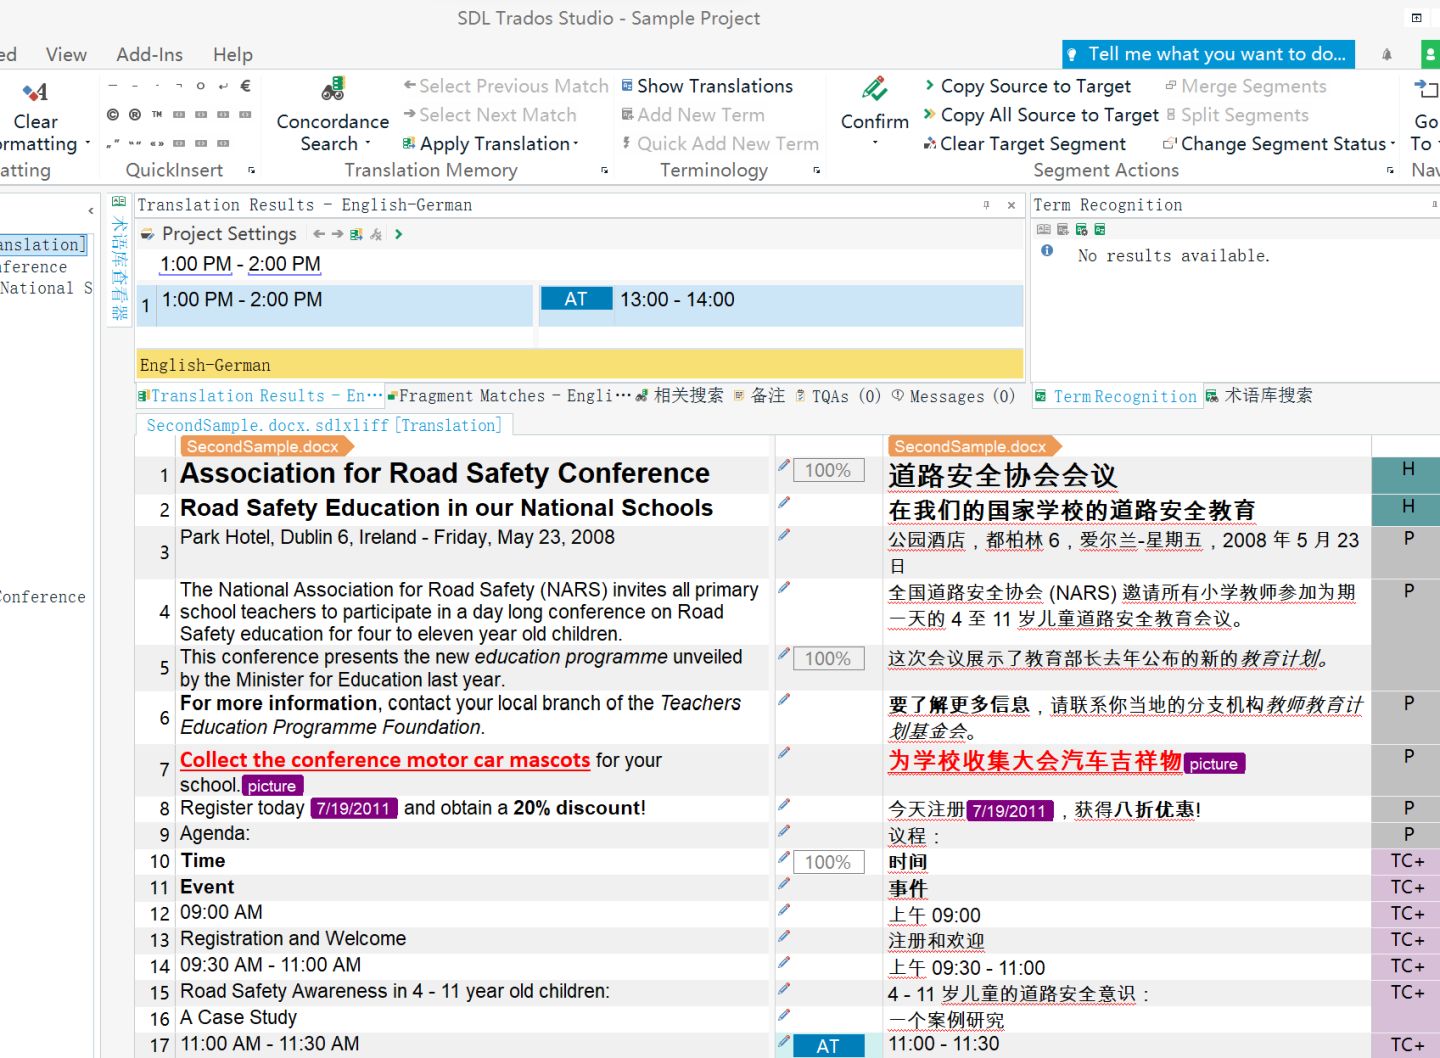Open the Apply Translation dropdown

tap(577, 144)
